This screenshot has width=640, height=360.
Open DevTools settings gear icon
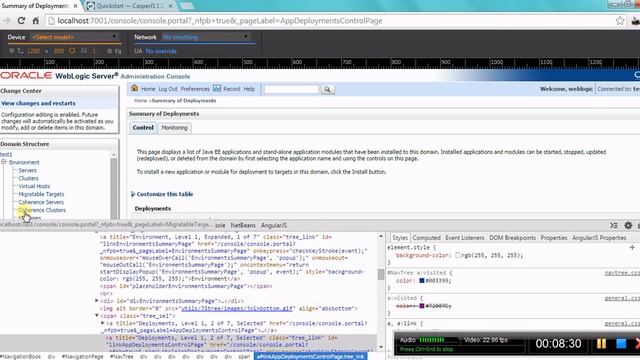coord(628,225)
